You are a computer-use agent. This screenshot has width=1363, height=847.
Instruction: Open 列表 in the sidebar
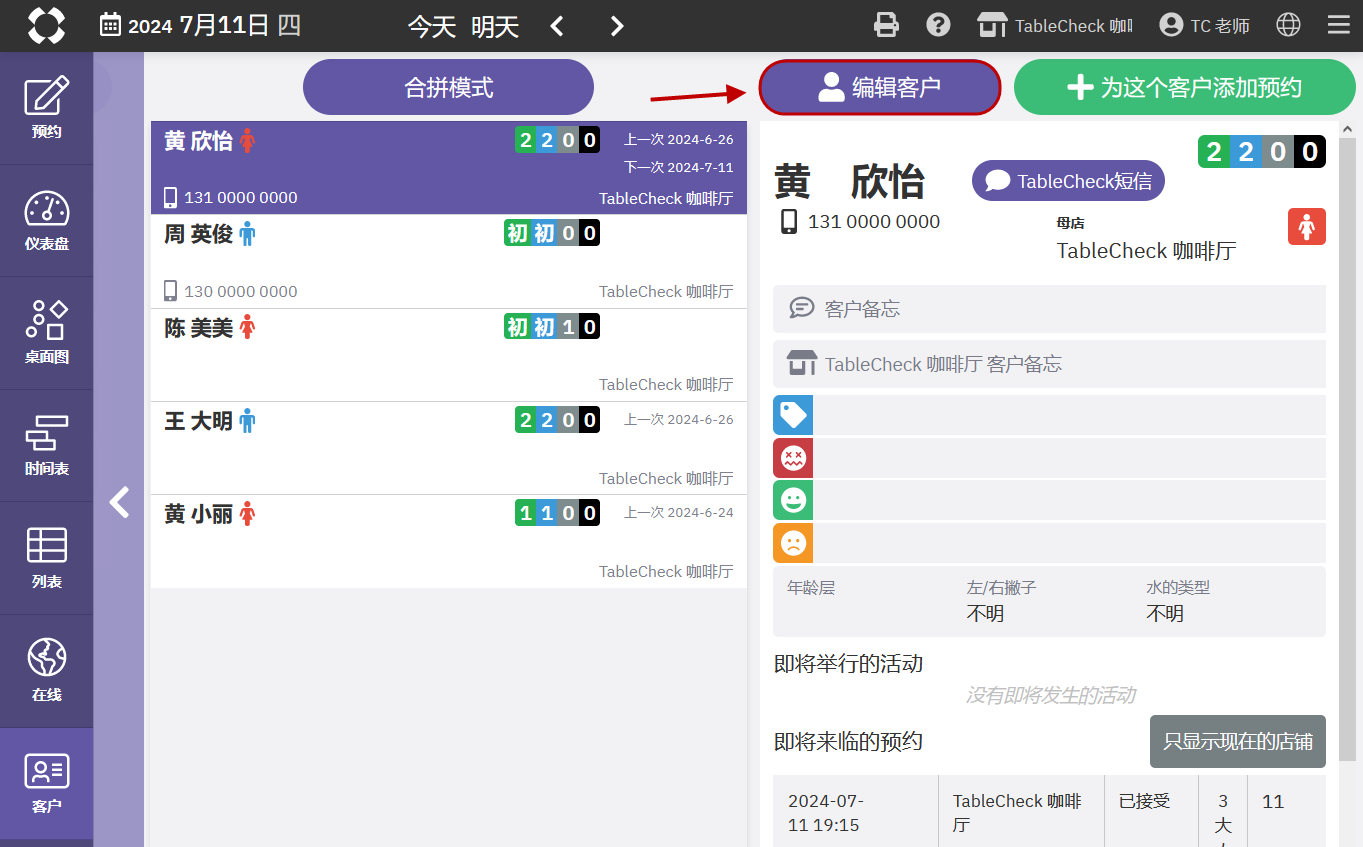pos(46,558)
